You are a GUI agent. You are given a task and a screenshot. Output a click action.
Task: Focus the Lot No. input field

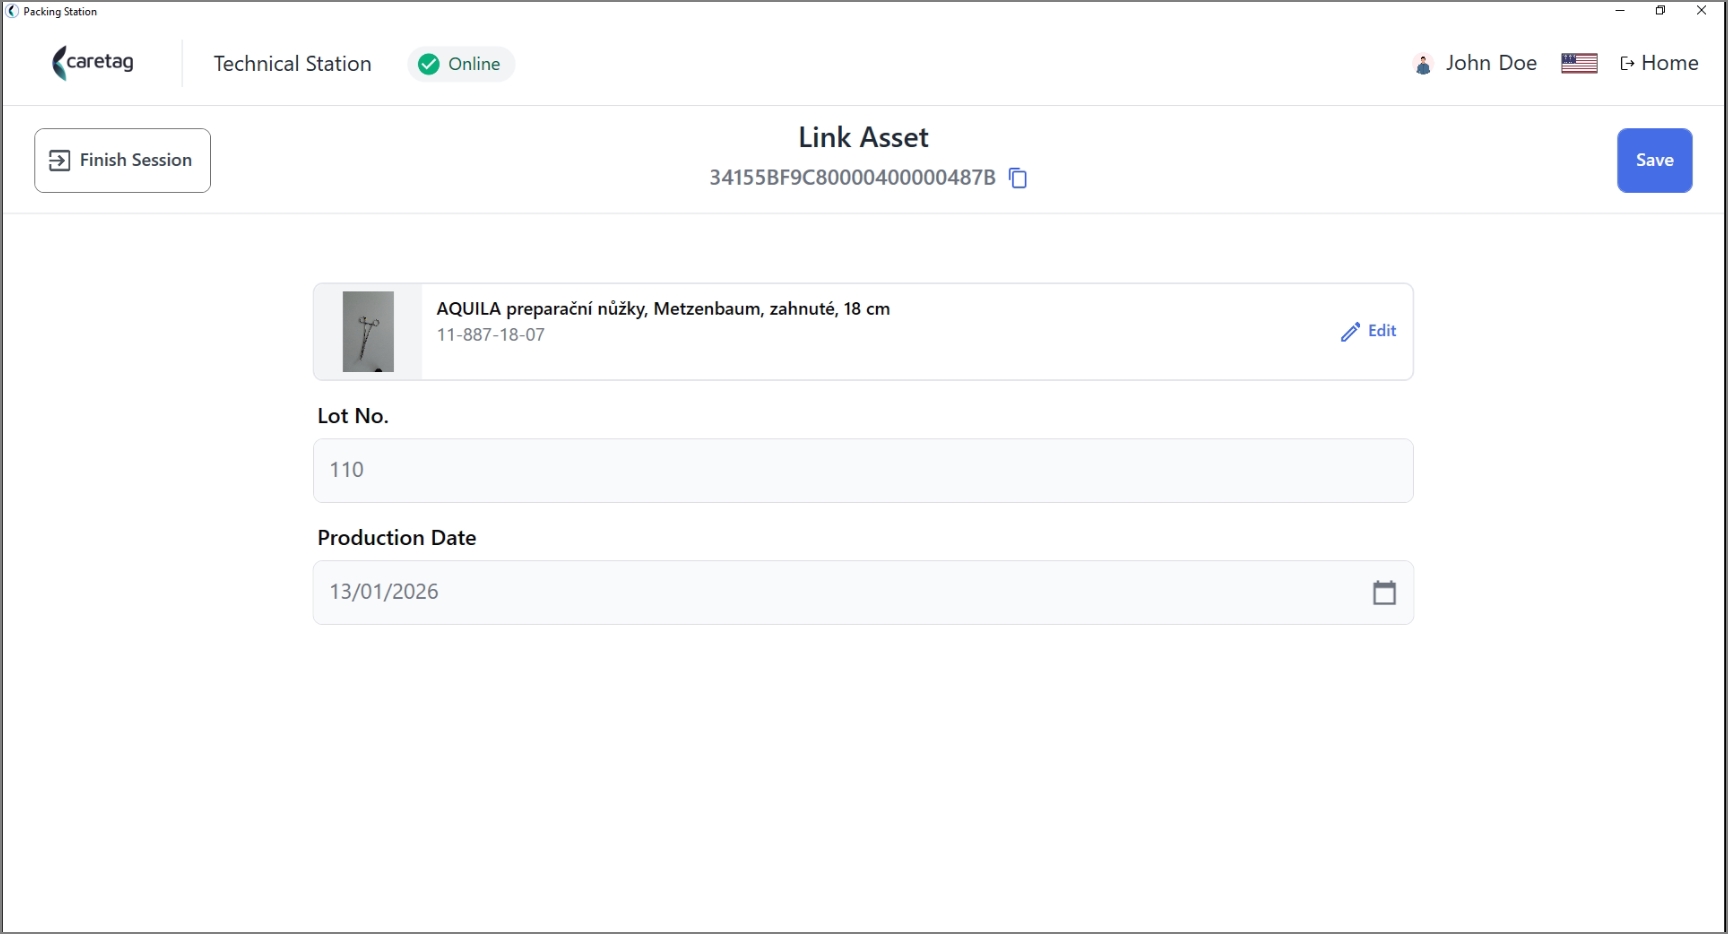click(863, 470)
